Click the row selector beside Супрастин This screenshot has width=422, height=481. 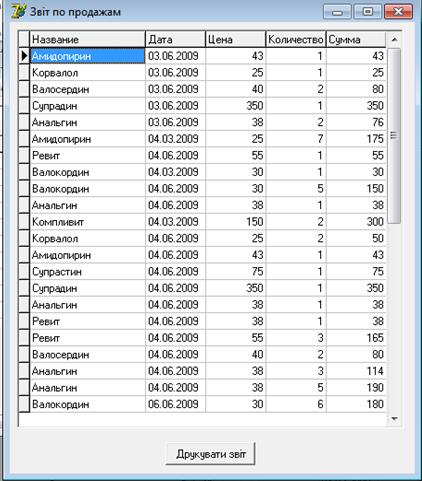click(24, 271)
